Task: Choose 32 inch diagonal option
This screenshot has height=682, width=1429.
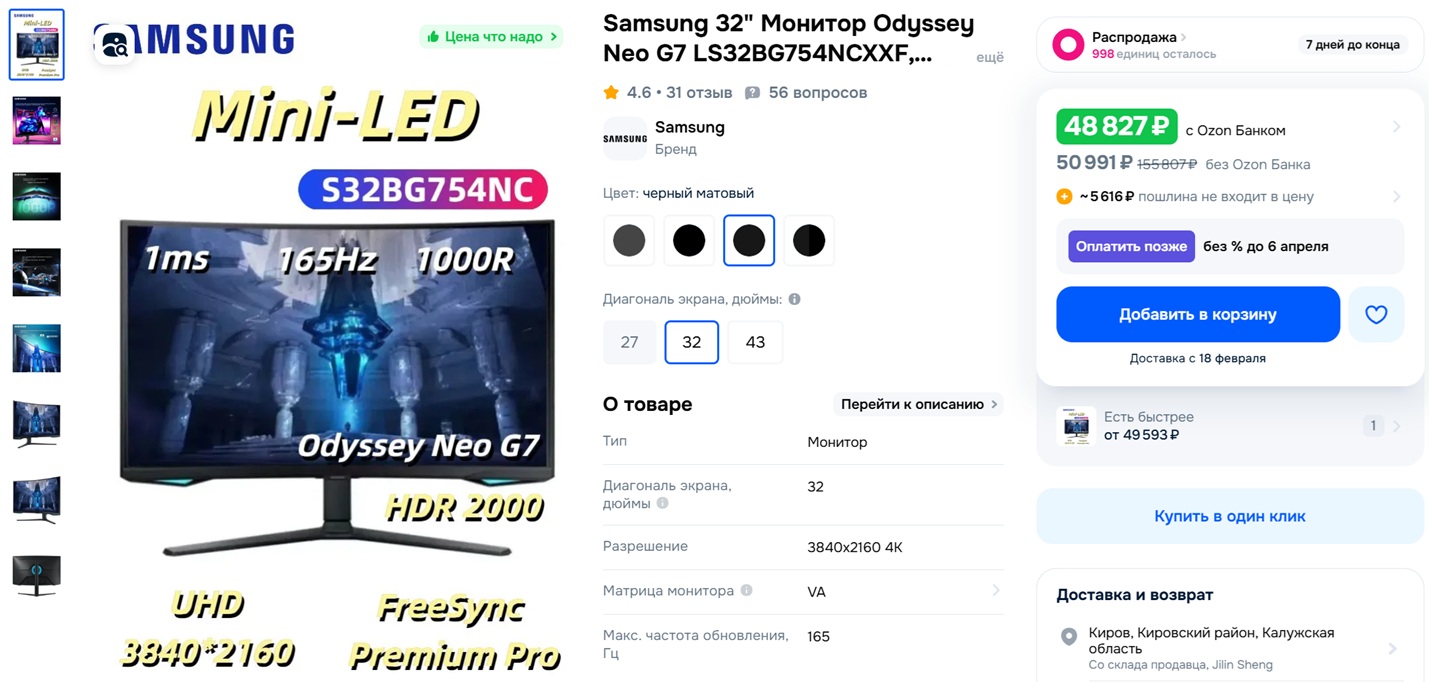Action: (691, 342)
